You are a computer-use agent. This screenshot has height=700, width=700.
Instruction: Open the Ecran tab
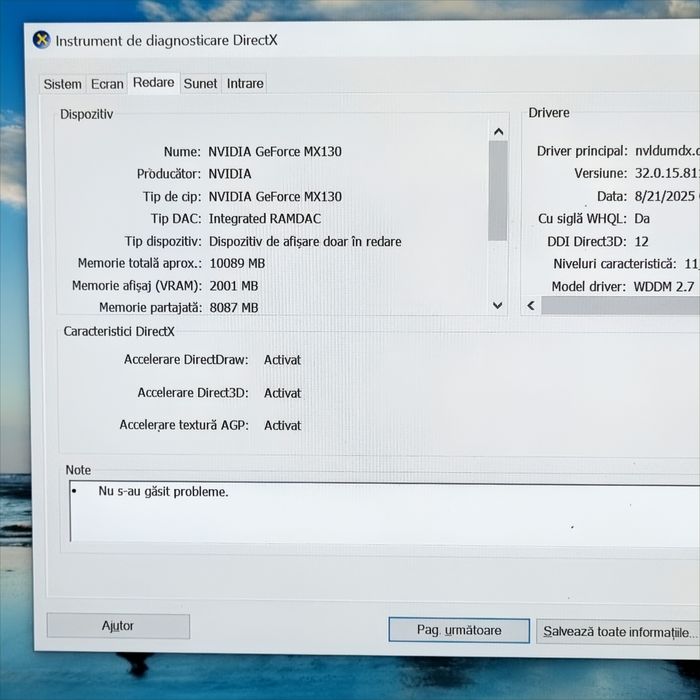click(x=107, y=84)
